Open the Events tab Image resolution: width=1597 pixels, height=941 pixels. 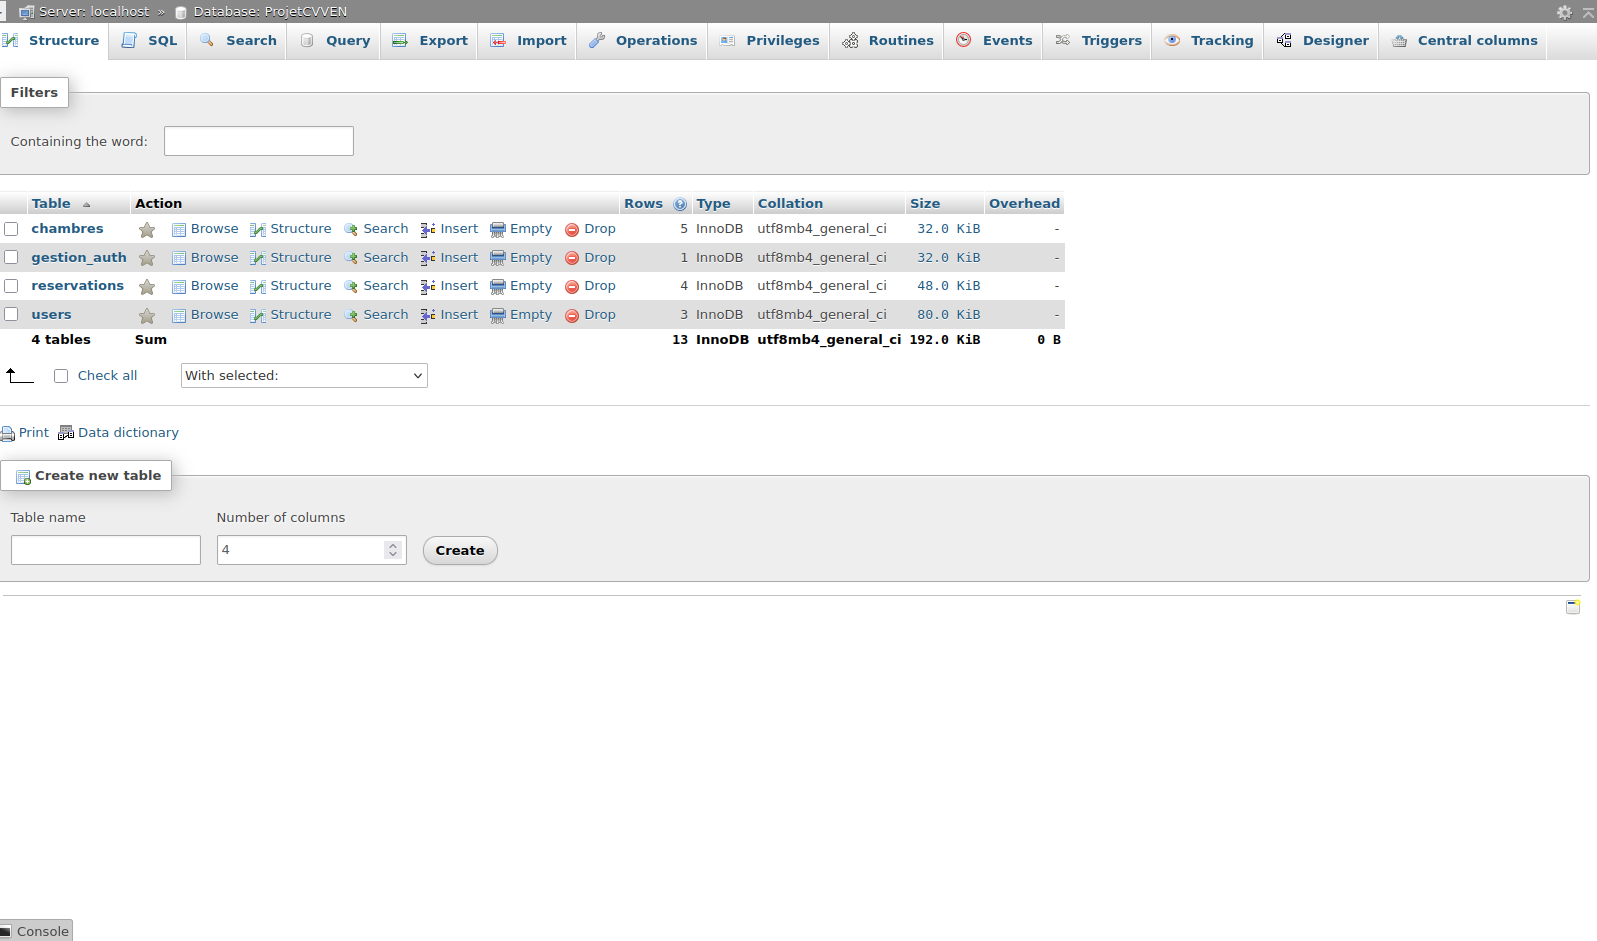coord(994,41)
